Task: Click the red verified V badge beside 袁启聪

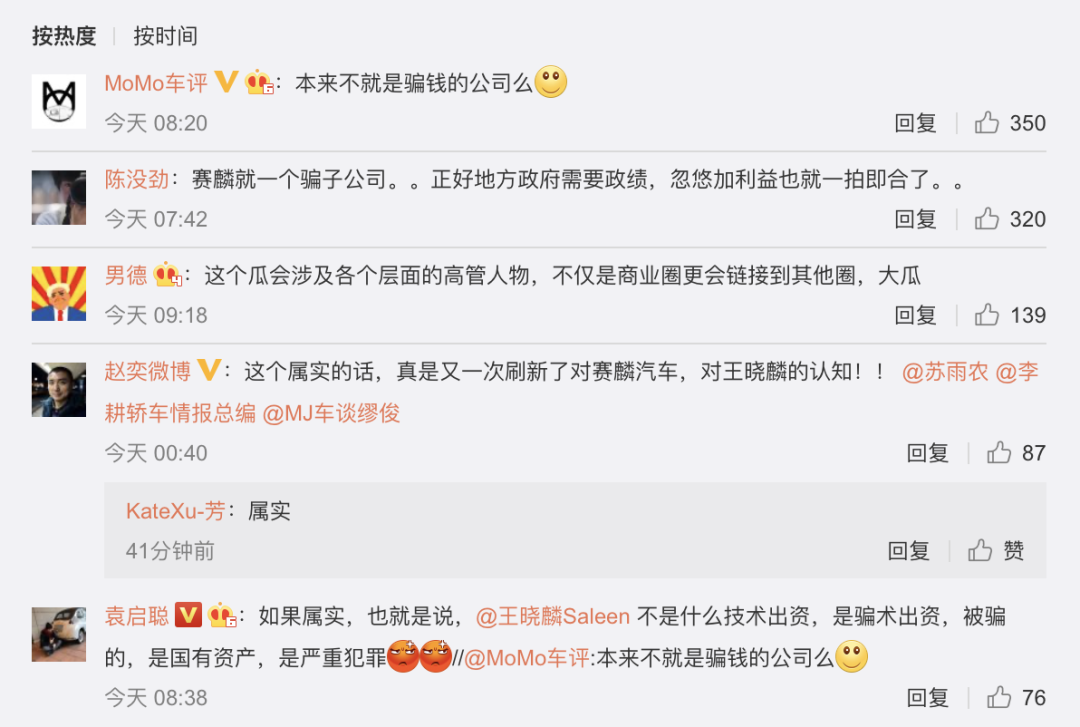Action: (188, 615)
